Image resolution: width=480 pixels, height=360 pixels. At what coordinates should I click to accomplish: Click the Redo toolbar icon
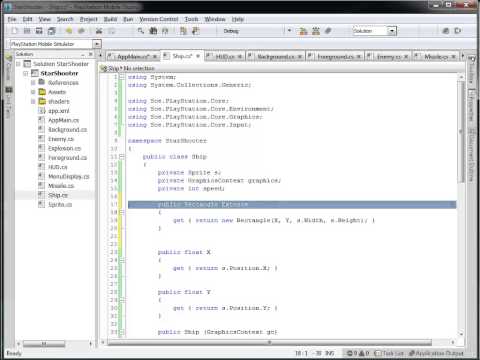tap(81, 31)
